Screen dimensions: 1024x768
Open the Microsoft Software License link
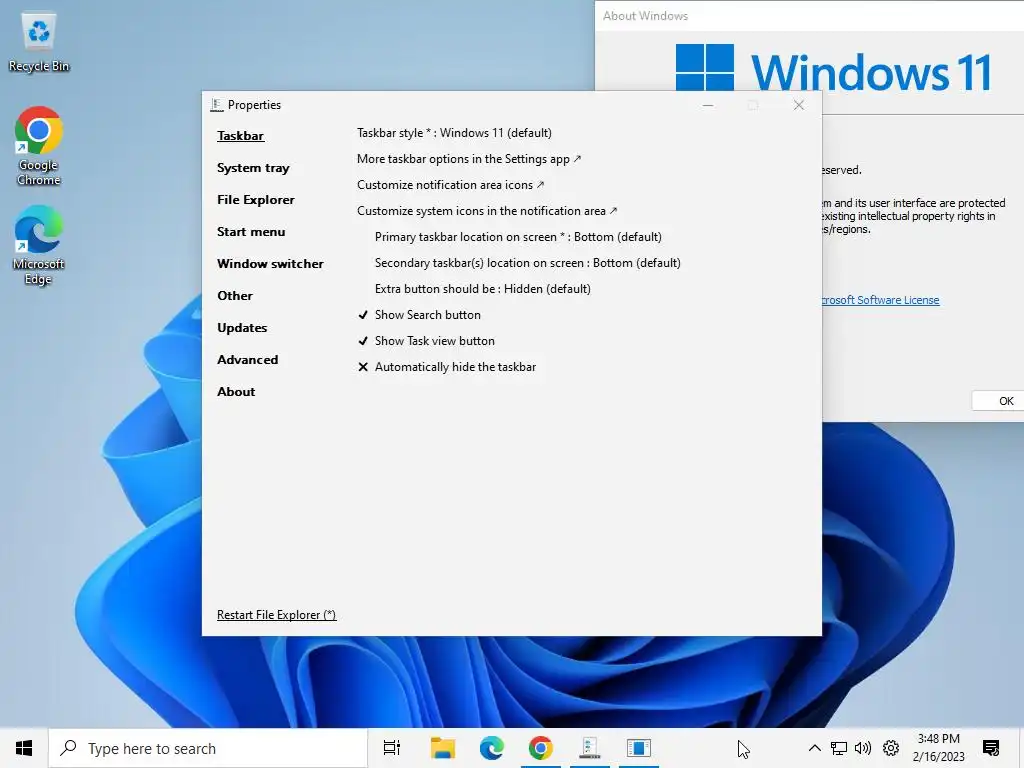pyautogui.click(x=880, y=300)
